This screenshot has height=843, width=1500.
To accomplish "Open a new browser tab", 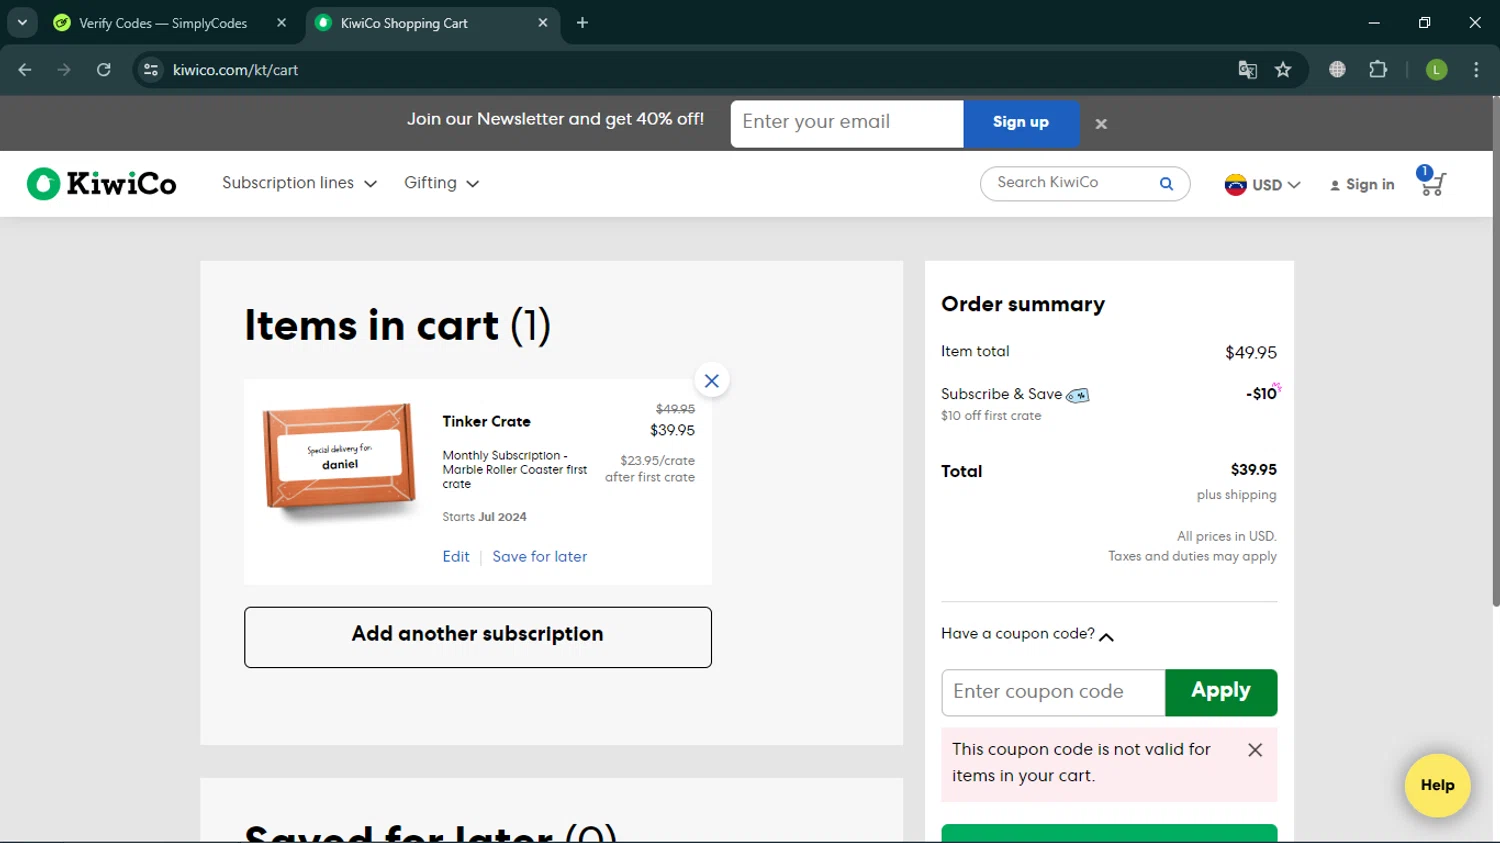I will coord(583,23).
